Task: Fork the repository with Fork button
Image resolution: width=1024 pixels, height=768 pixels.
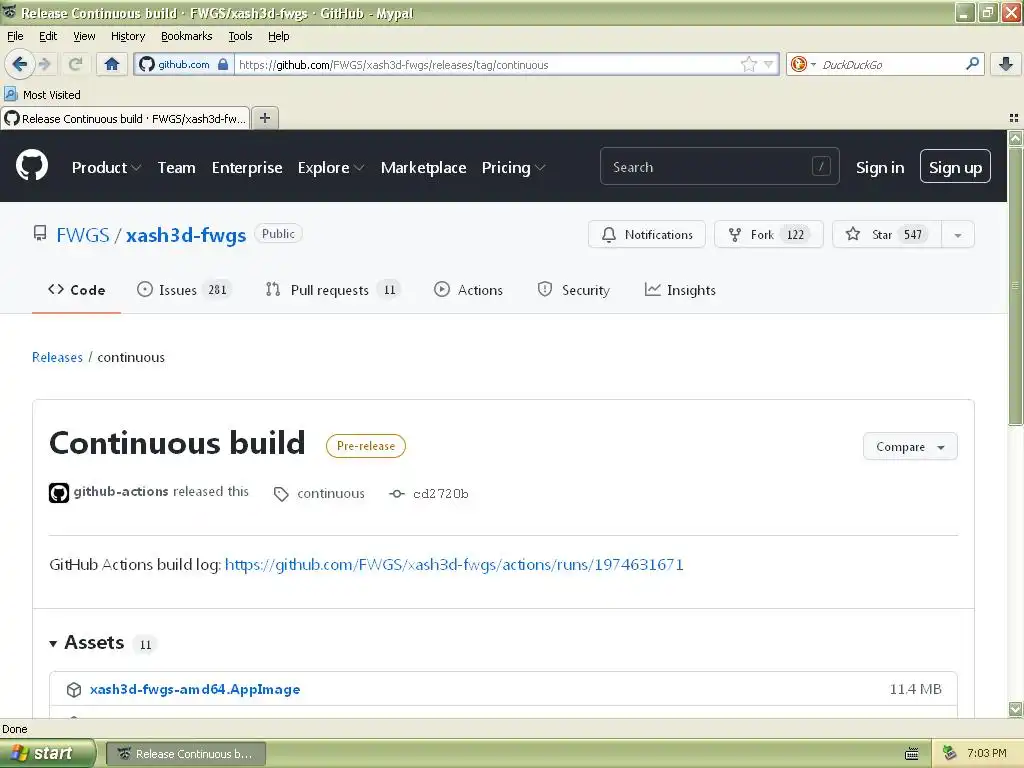Action: coord(769,234)
